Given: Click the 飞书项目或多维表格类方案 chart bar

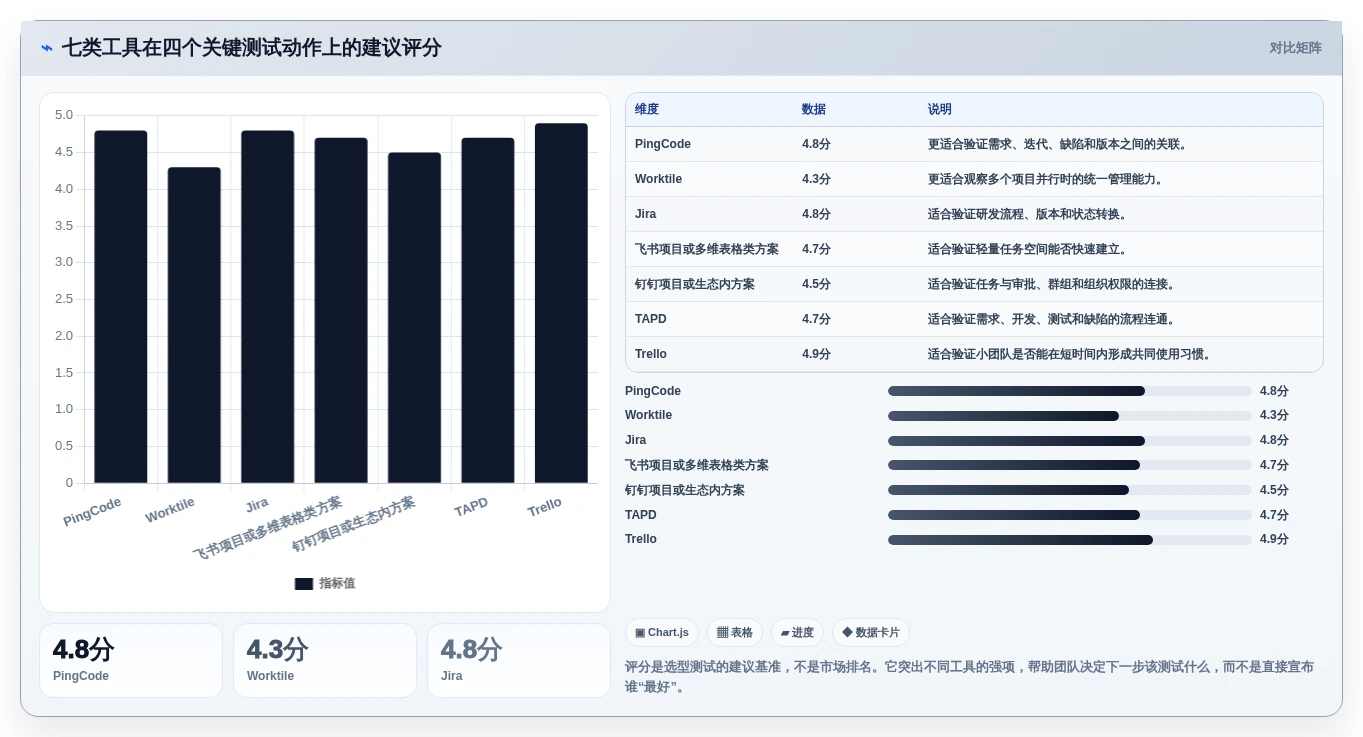Looking at the screenshot, I should click(341, 310).
